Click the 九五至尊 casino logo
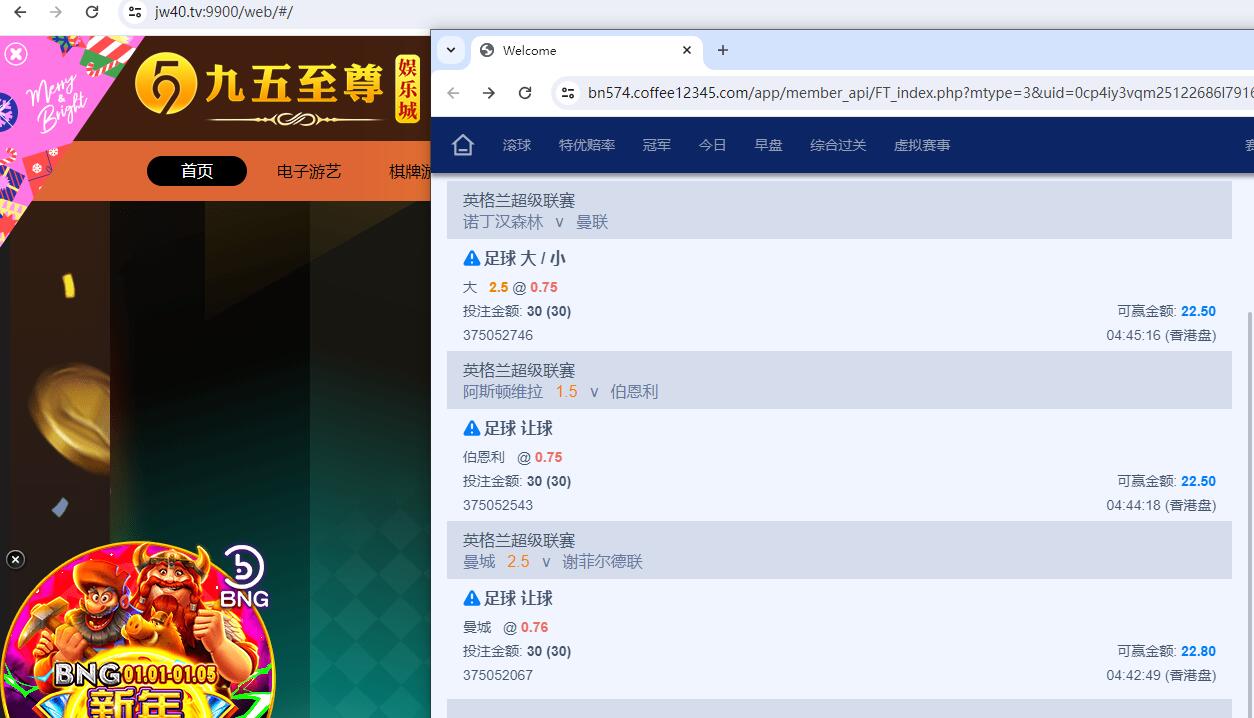 277,88
